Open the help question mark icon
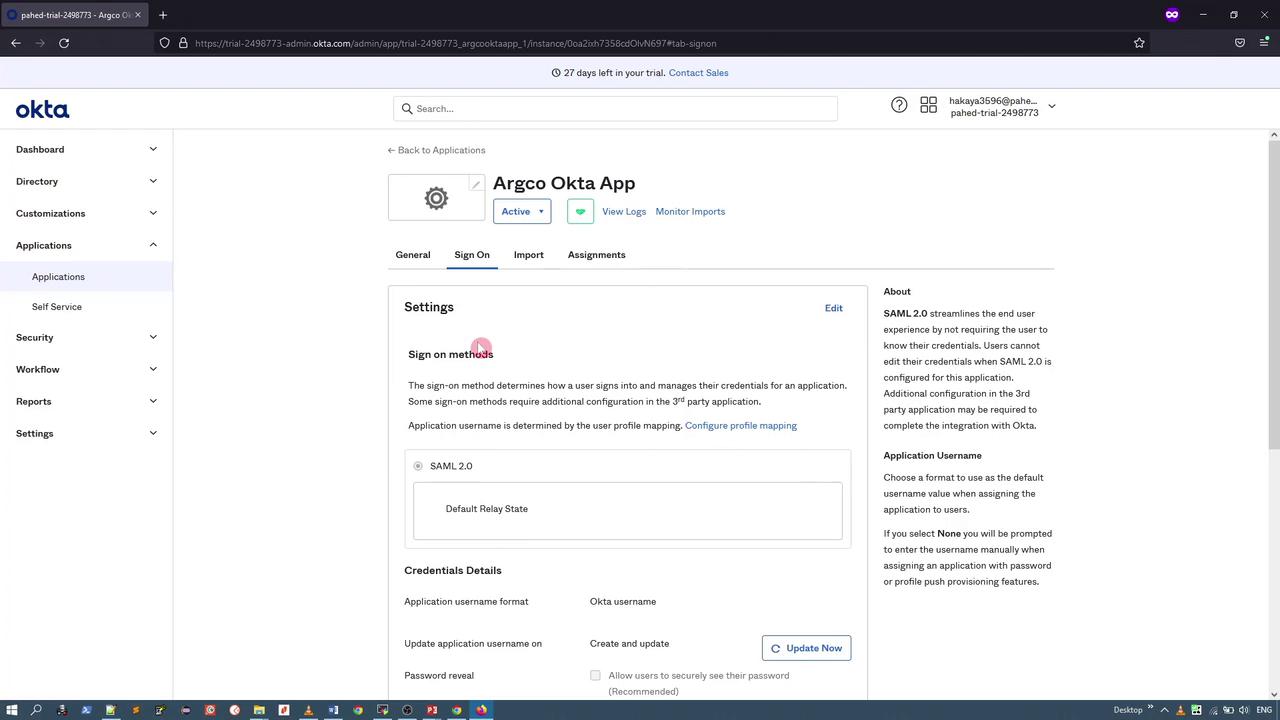 tap(899, 105)
